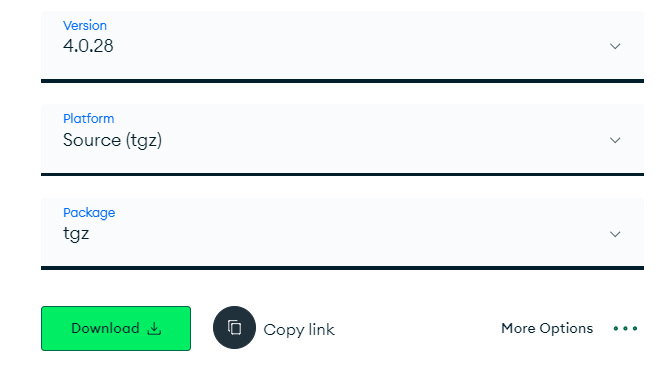Viewport: 671px width, 376px height.
Task: Expand the Package dropdown chevron
Action: click(615, 234)
